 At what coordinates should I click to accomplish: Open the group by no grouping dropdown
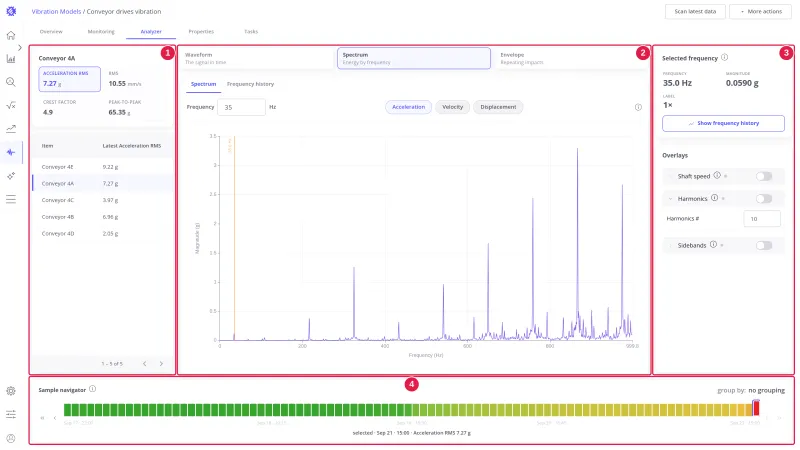[766, 390]
